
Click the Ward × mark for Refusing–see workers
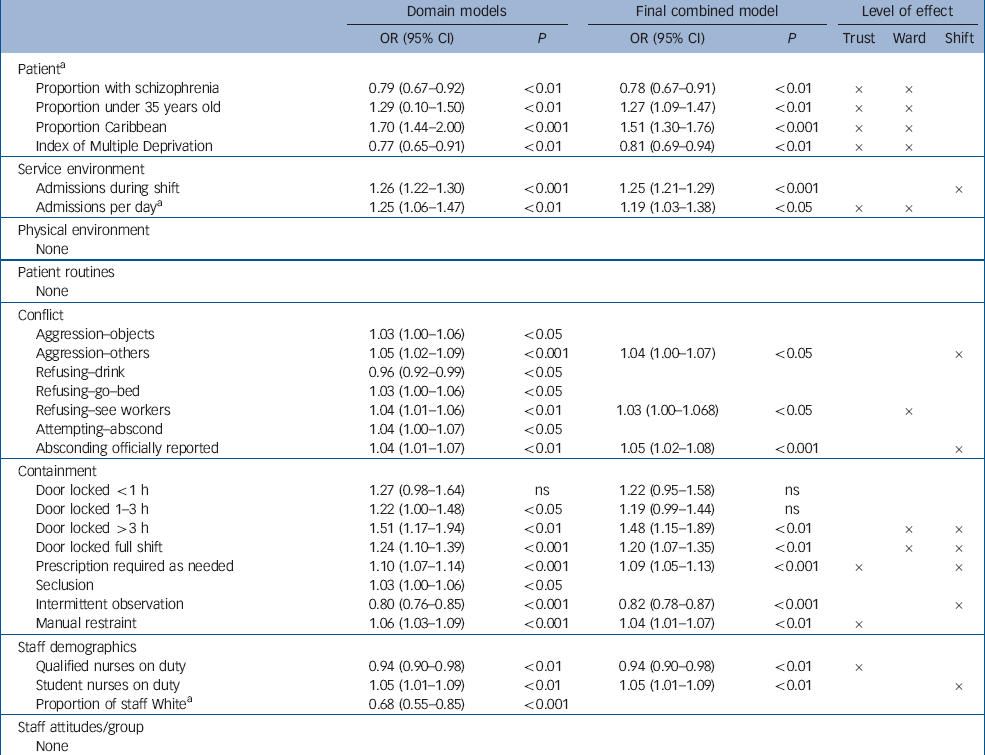tap(909, 411)
